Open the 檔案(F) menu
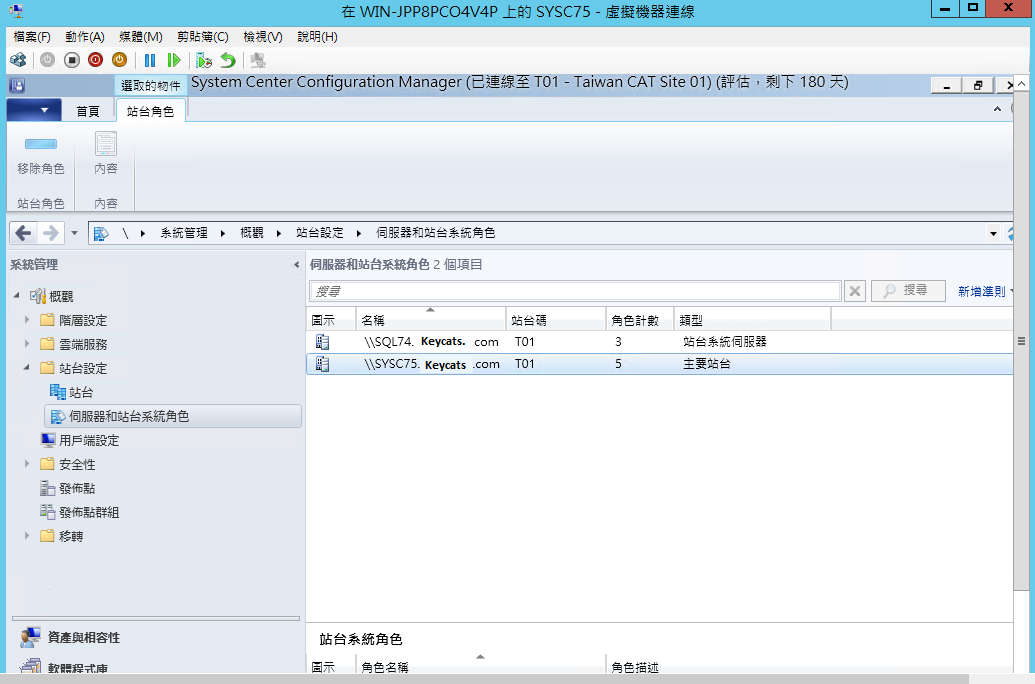The image size is (1035, 684). click(32, 37)
